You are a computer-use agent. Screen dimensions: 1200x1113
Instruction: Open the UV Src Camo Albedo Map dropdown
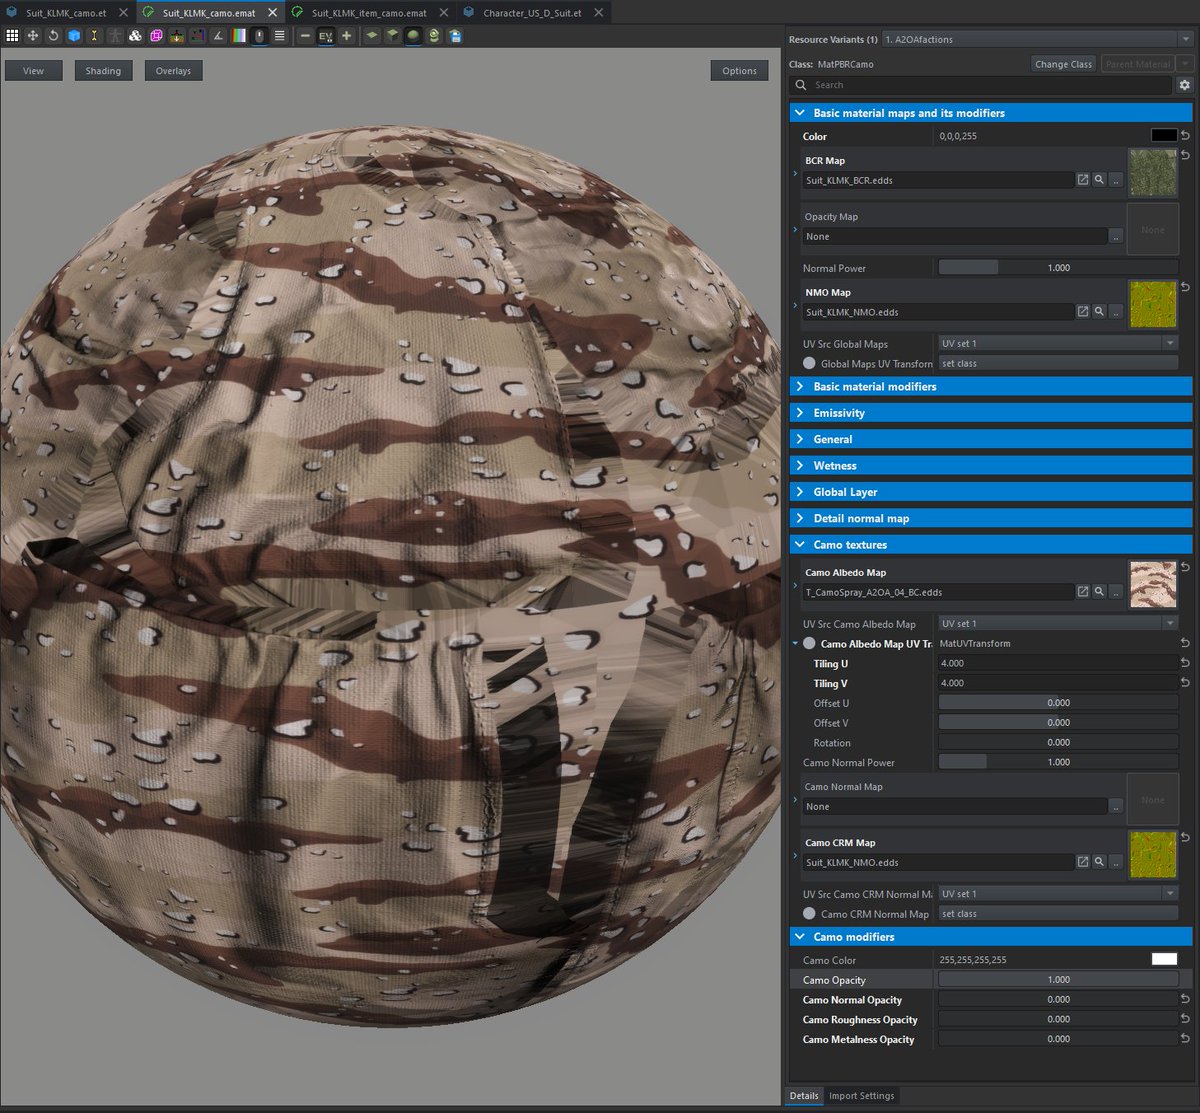1058,624
